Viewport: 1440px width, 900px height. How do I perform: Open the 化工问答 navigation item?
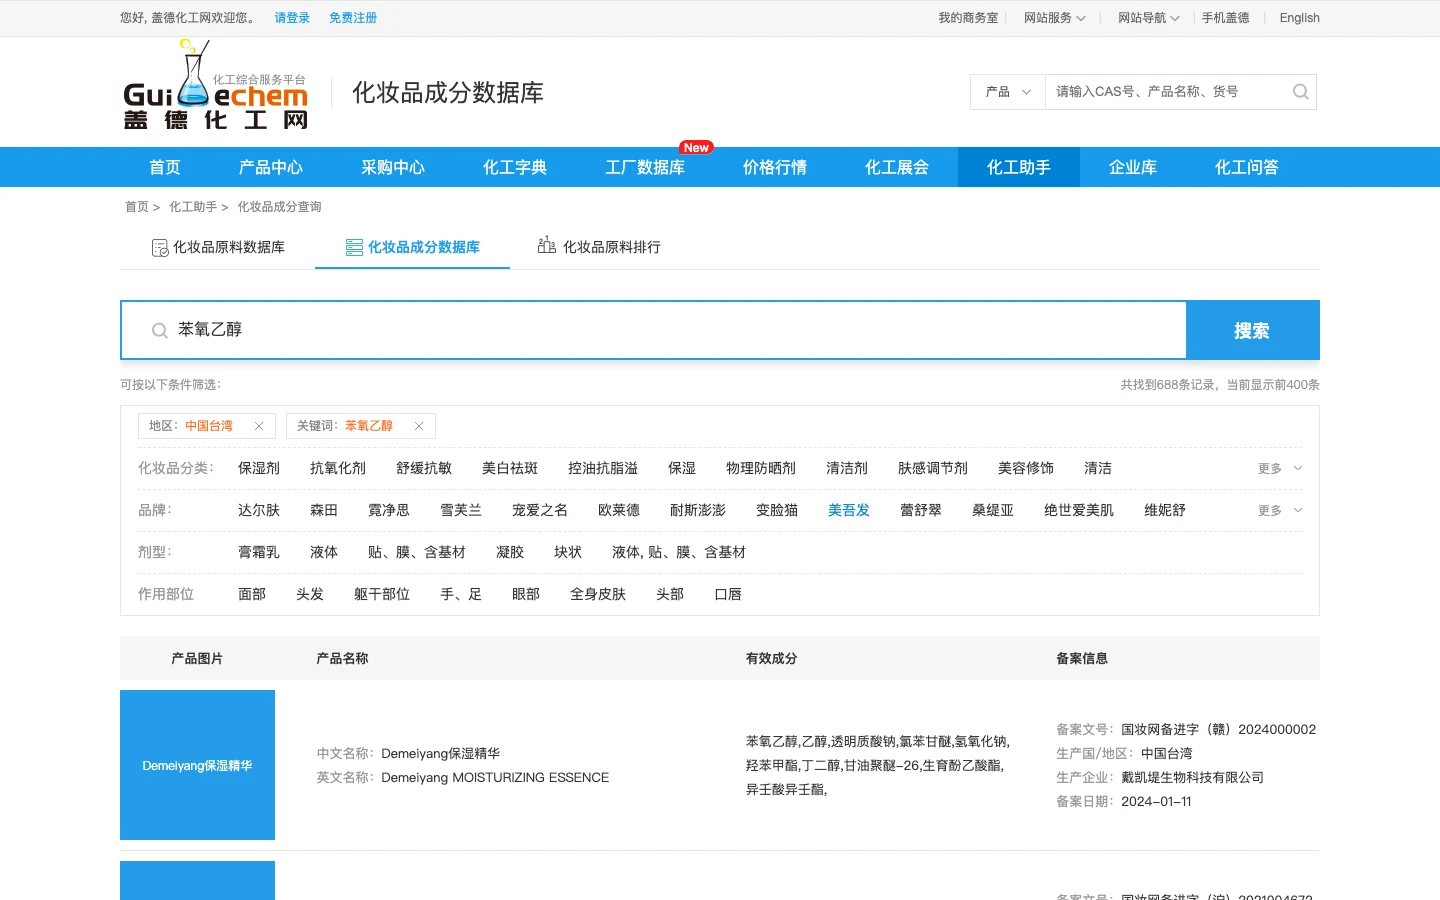coord(1247,167)
